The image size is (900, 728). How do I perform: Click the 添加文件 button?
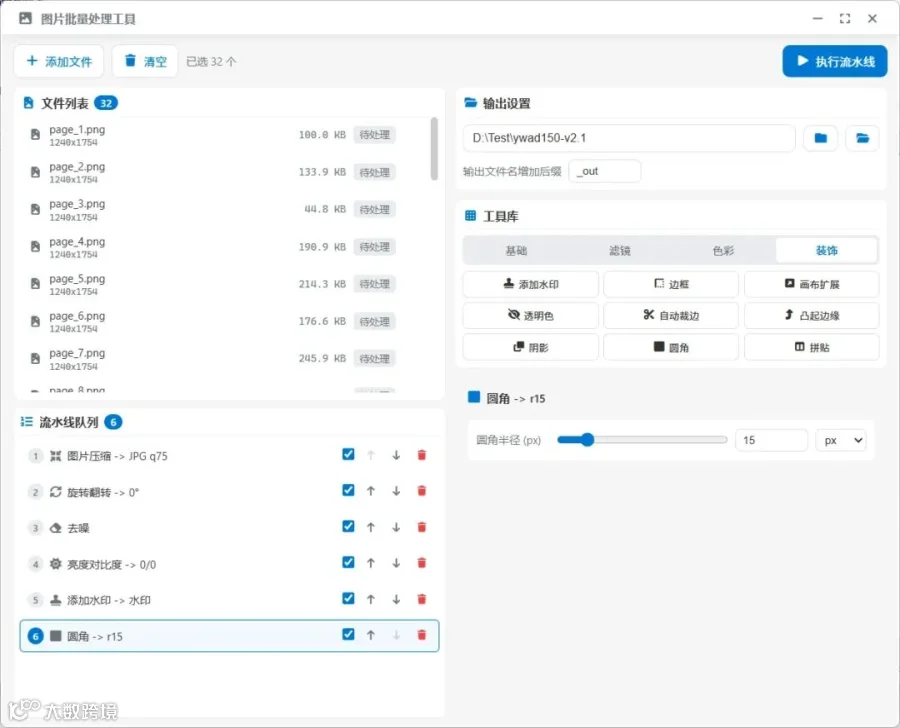coord(59,61)
